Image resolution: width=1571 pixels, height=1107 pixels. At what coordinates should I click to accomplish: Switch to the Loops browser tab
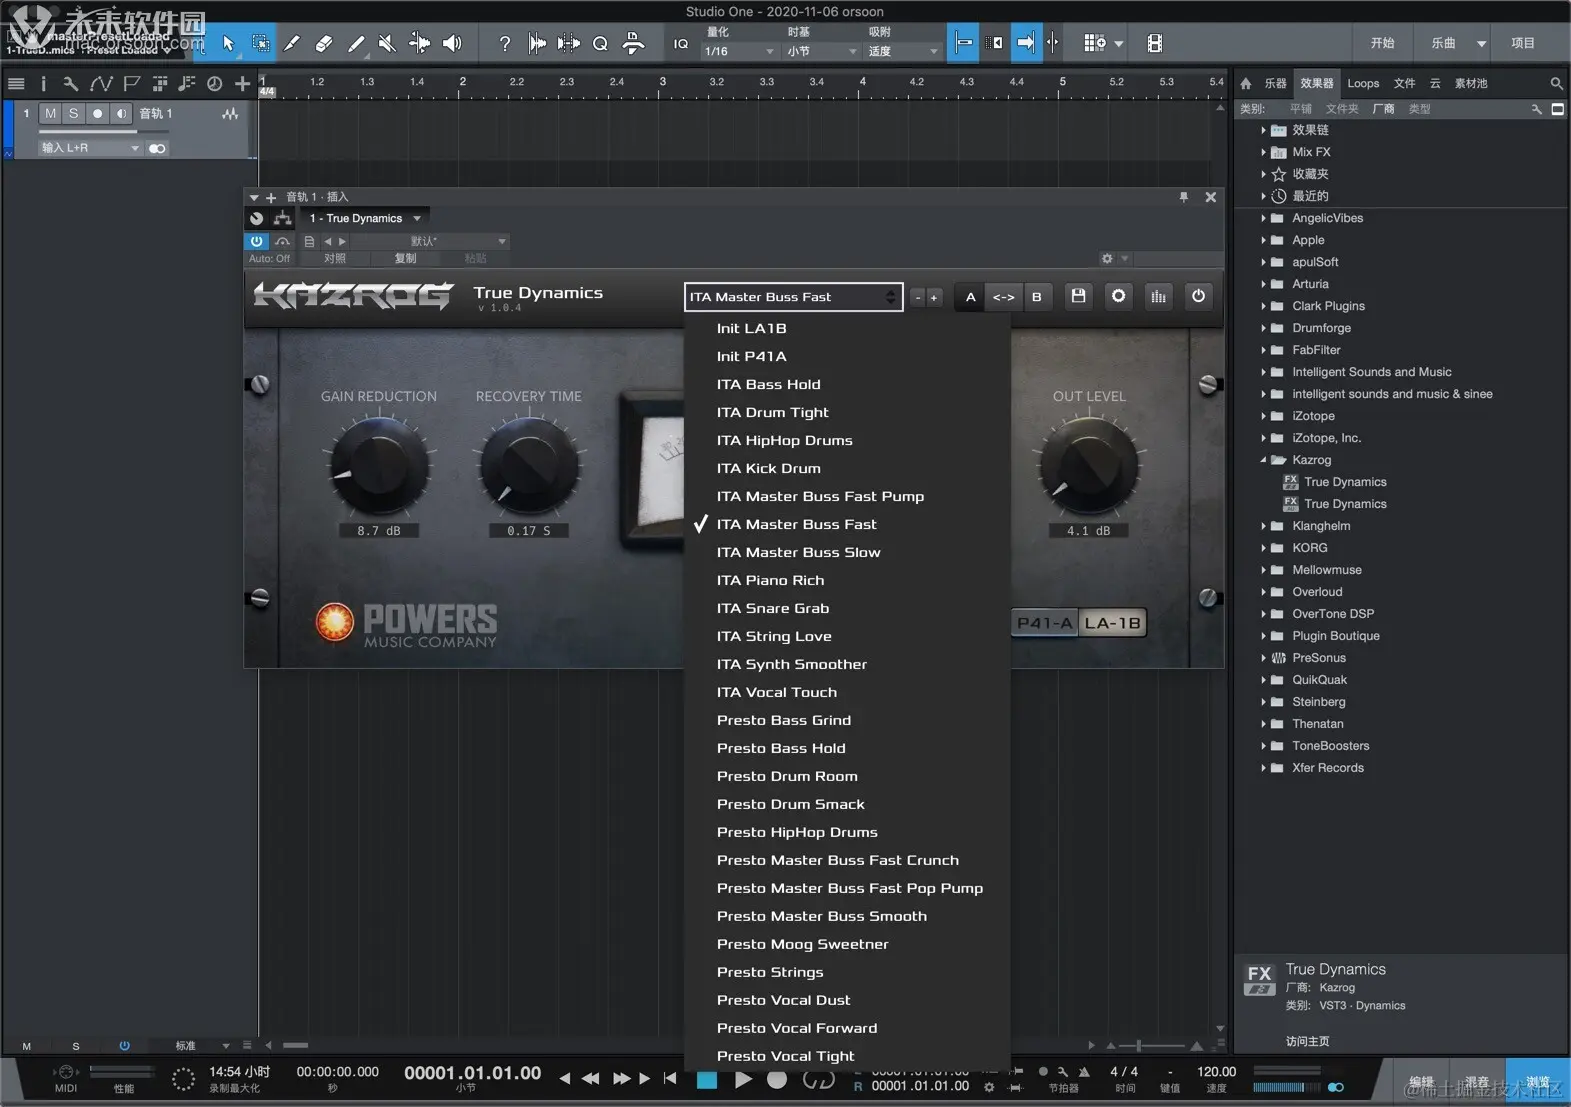[1362, 84]
